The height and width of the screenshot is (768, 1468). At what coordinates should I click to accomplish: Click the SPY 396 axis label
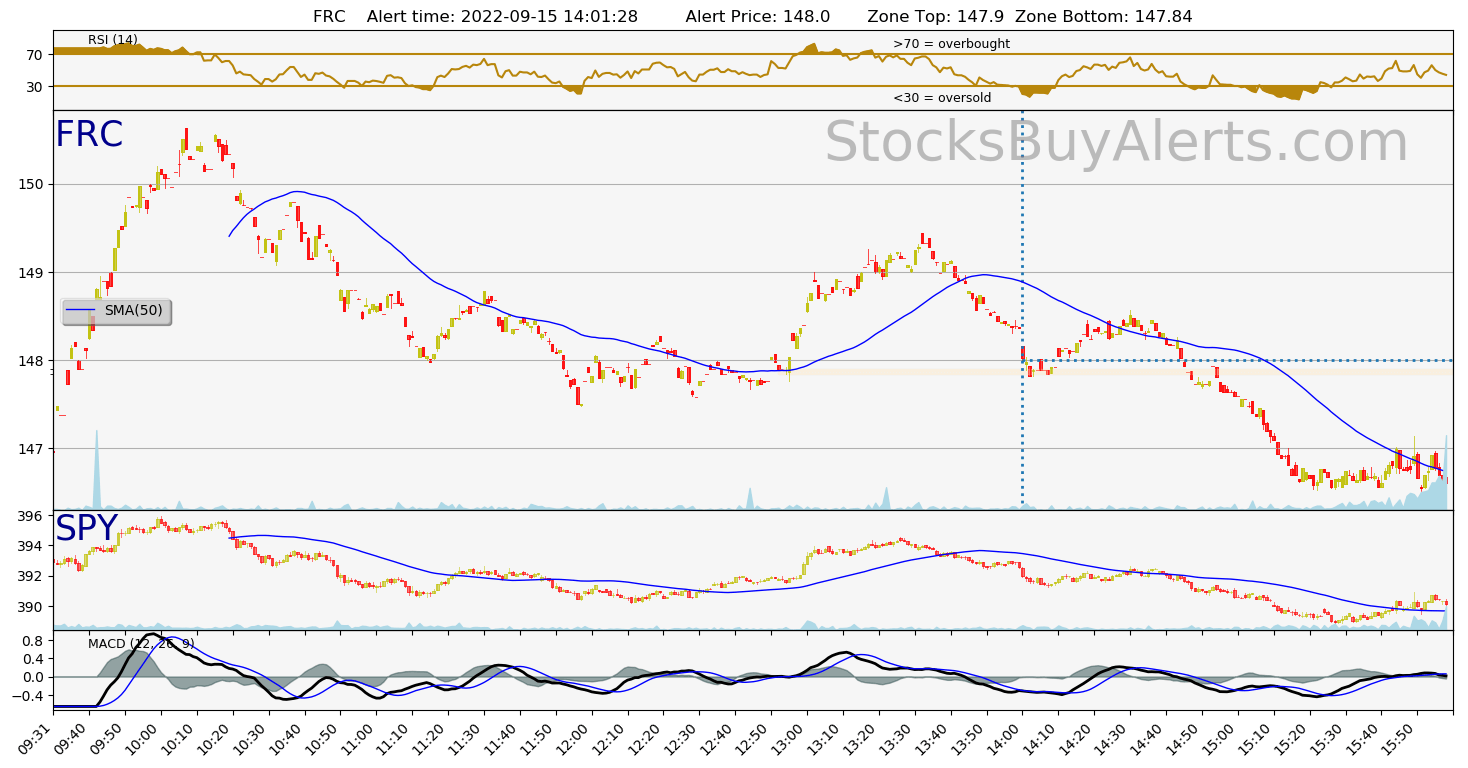(x=30, y=516)
